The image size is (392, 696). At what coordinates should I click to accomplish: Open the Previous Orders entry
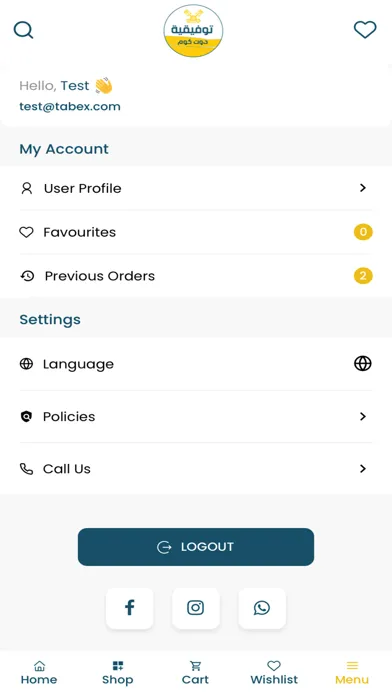(x=196, y=276)
